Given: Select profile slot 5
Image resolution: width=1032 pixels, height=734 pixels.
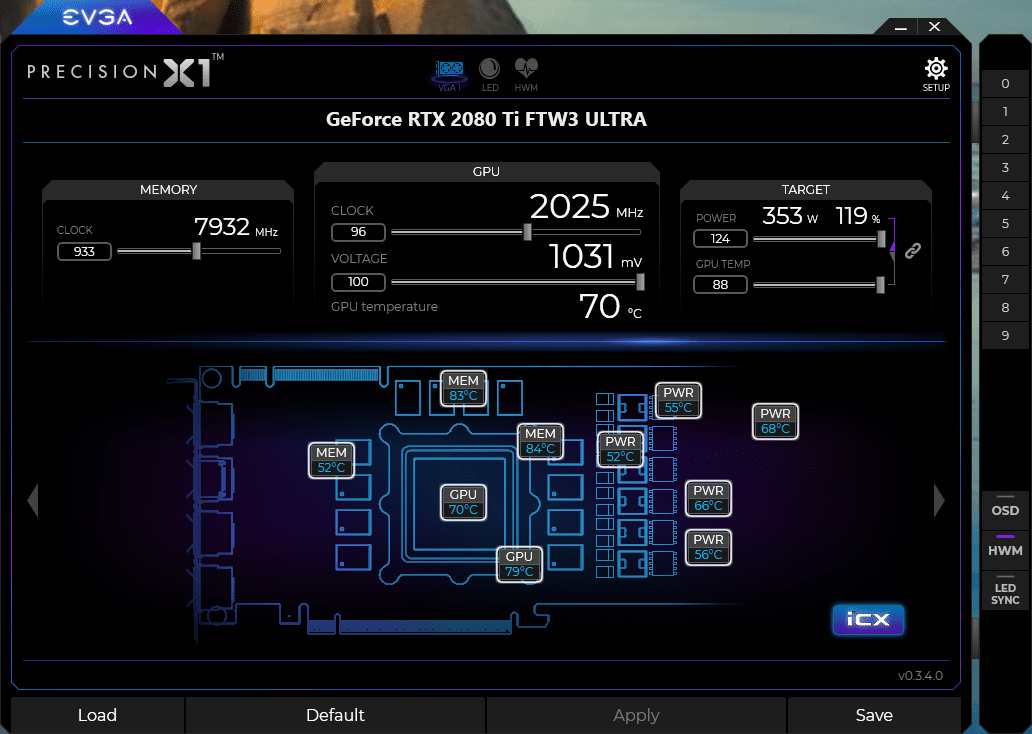Looking at the screenshot, I should (x=1005, y=223).
